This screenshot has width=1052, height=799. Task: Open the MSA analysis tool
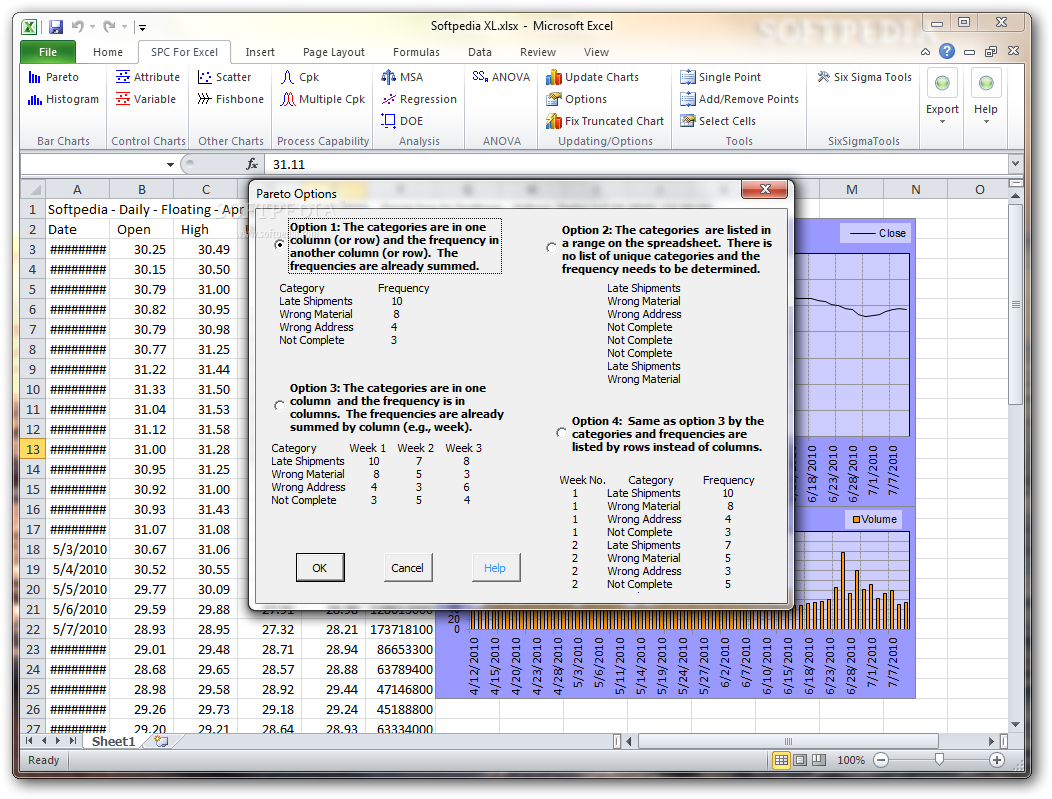[x=402, y=77]
